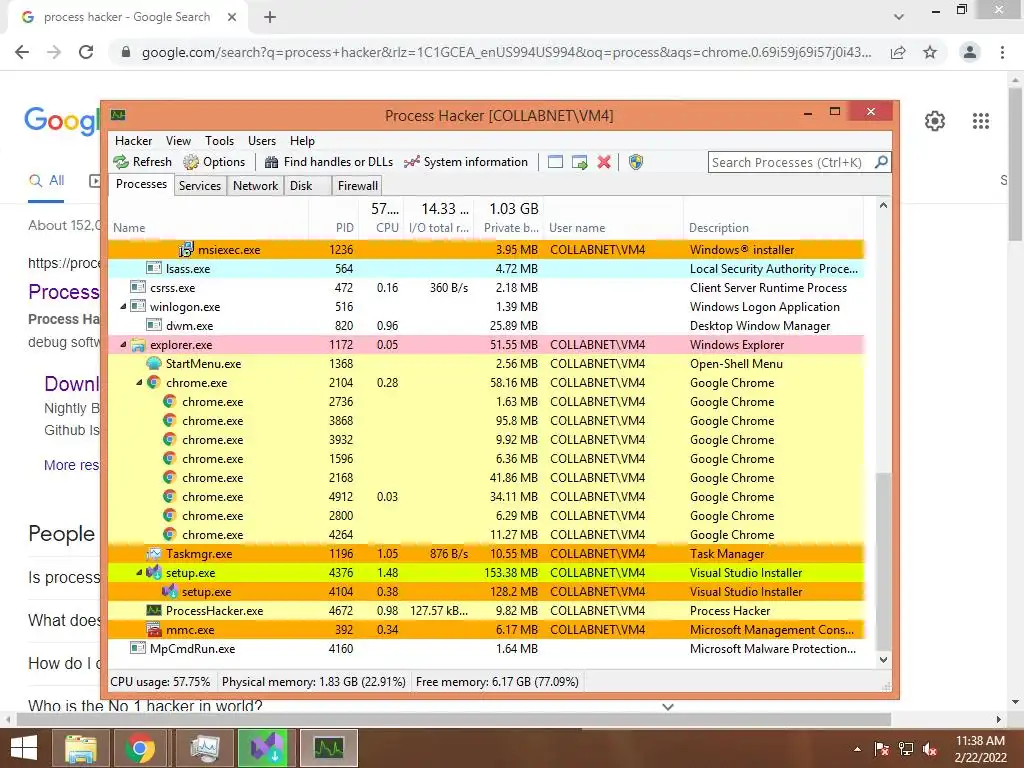1024x768 pixels.
Task: Click Process Hacker taskbar icon
Action: point(328,748)
